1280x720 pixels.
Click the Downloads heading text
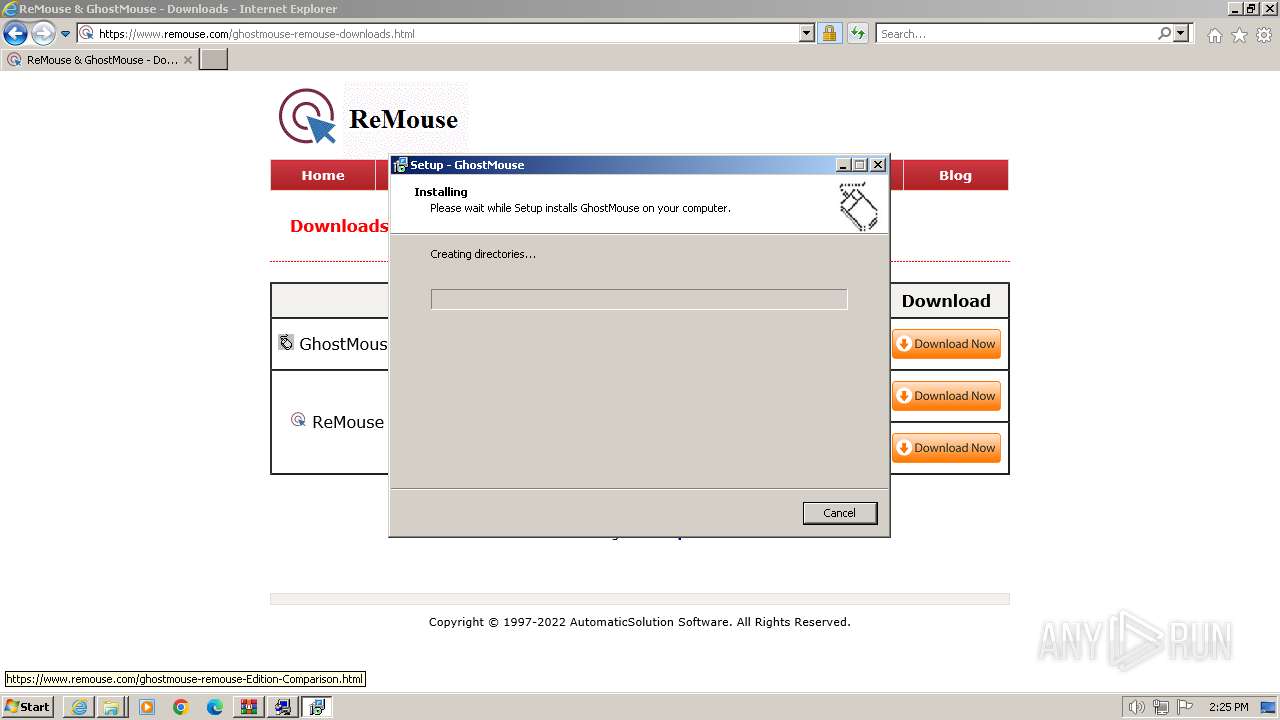[x=339, y=226]
